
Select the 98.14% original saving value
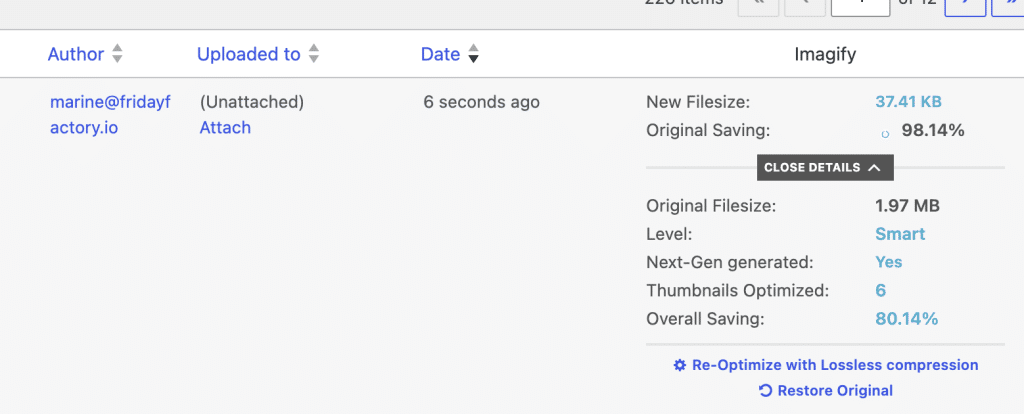933,131
